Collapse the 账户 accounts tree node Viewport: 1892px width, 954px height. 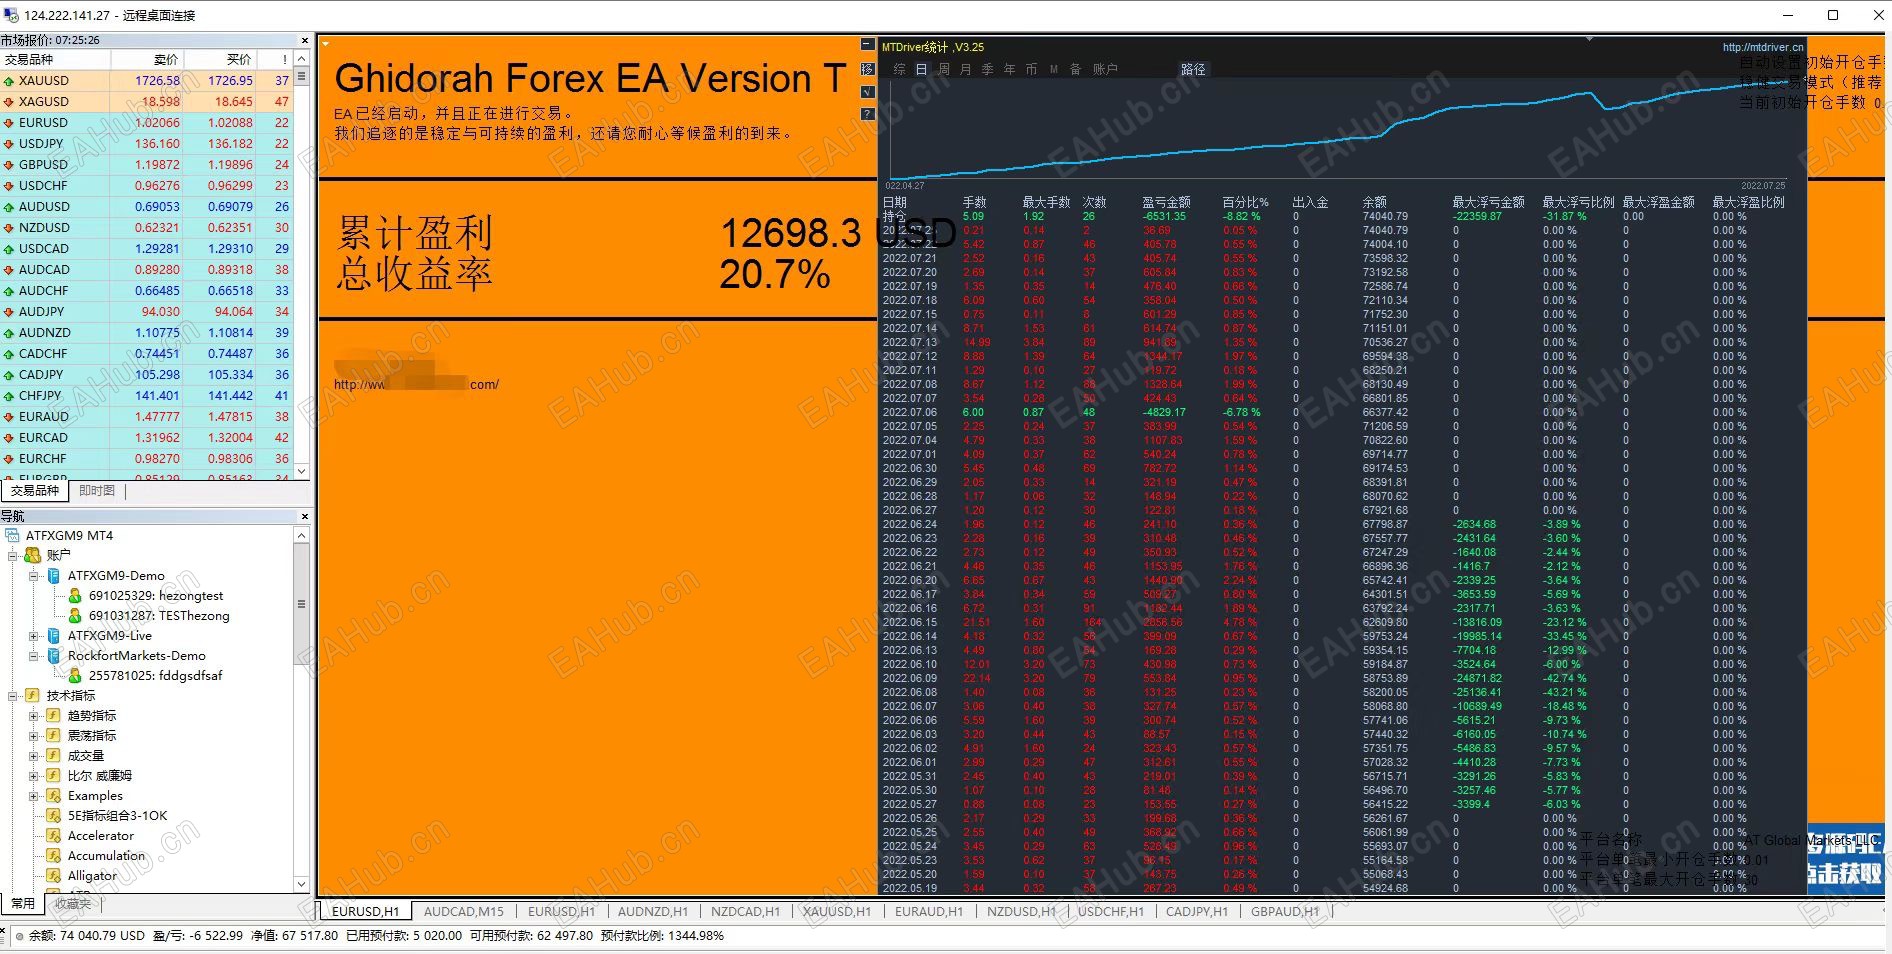(13, 555)
